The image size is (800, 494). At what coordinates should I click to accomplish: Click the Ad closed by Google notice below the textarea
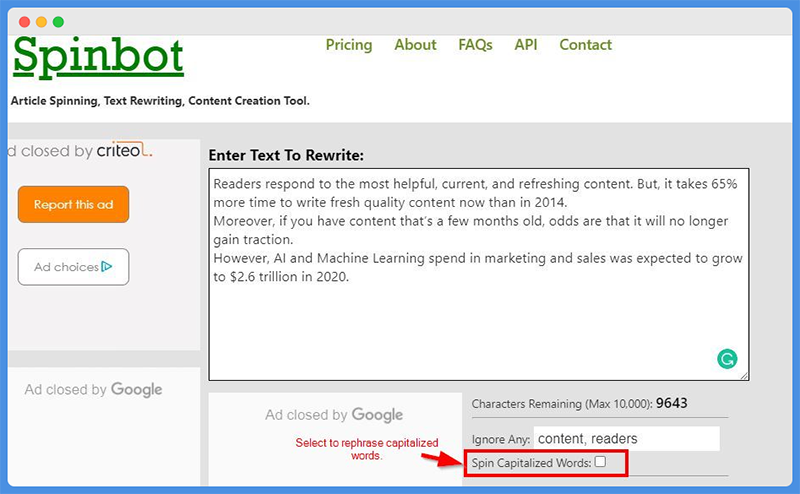334,414
